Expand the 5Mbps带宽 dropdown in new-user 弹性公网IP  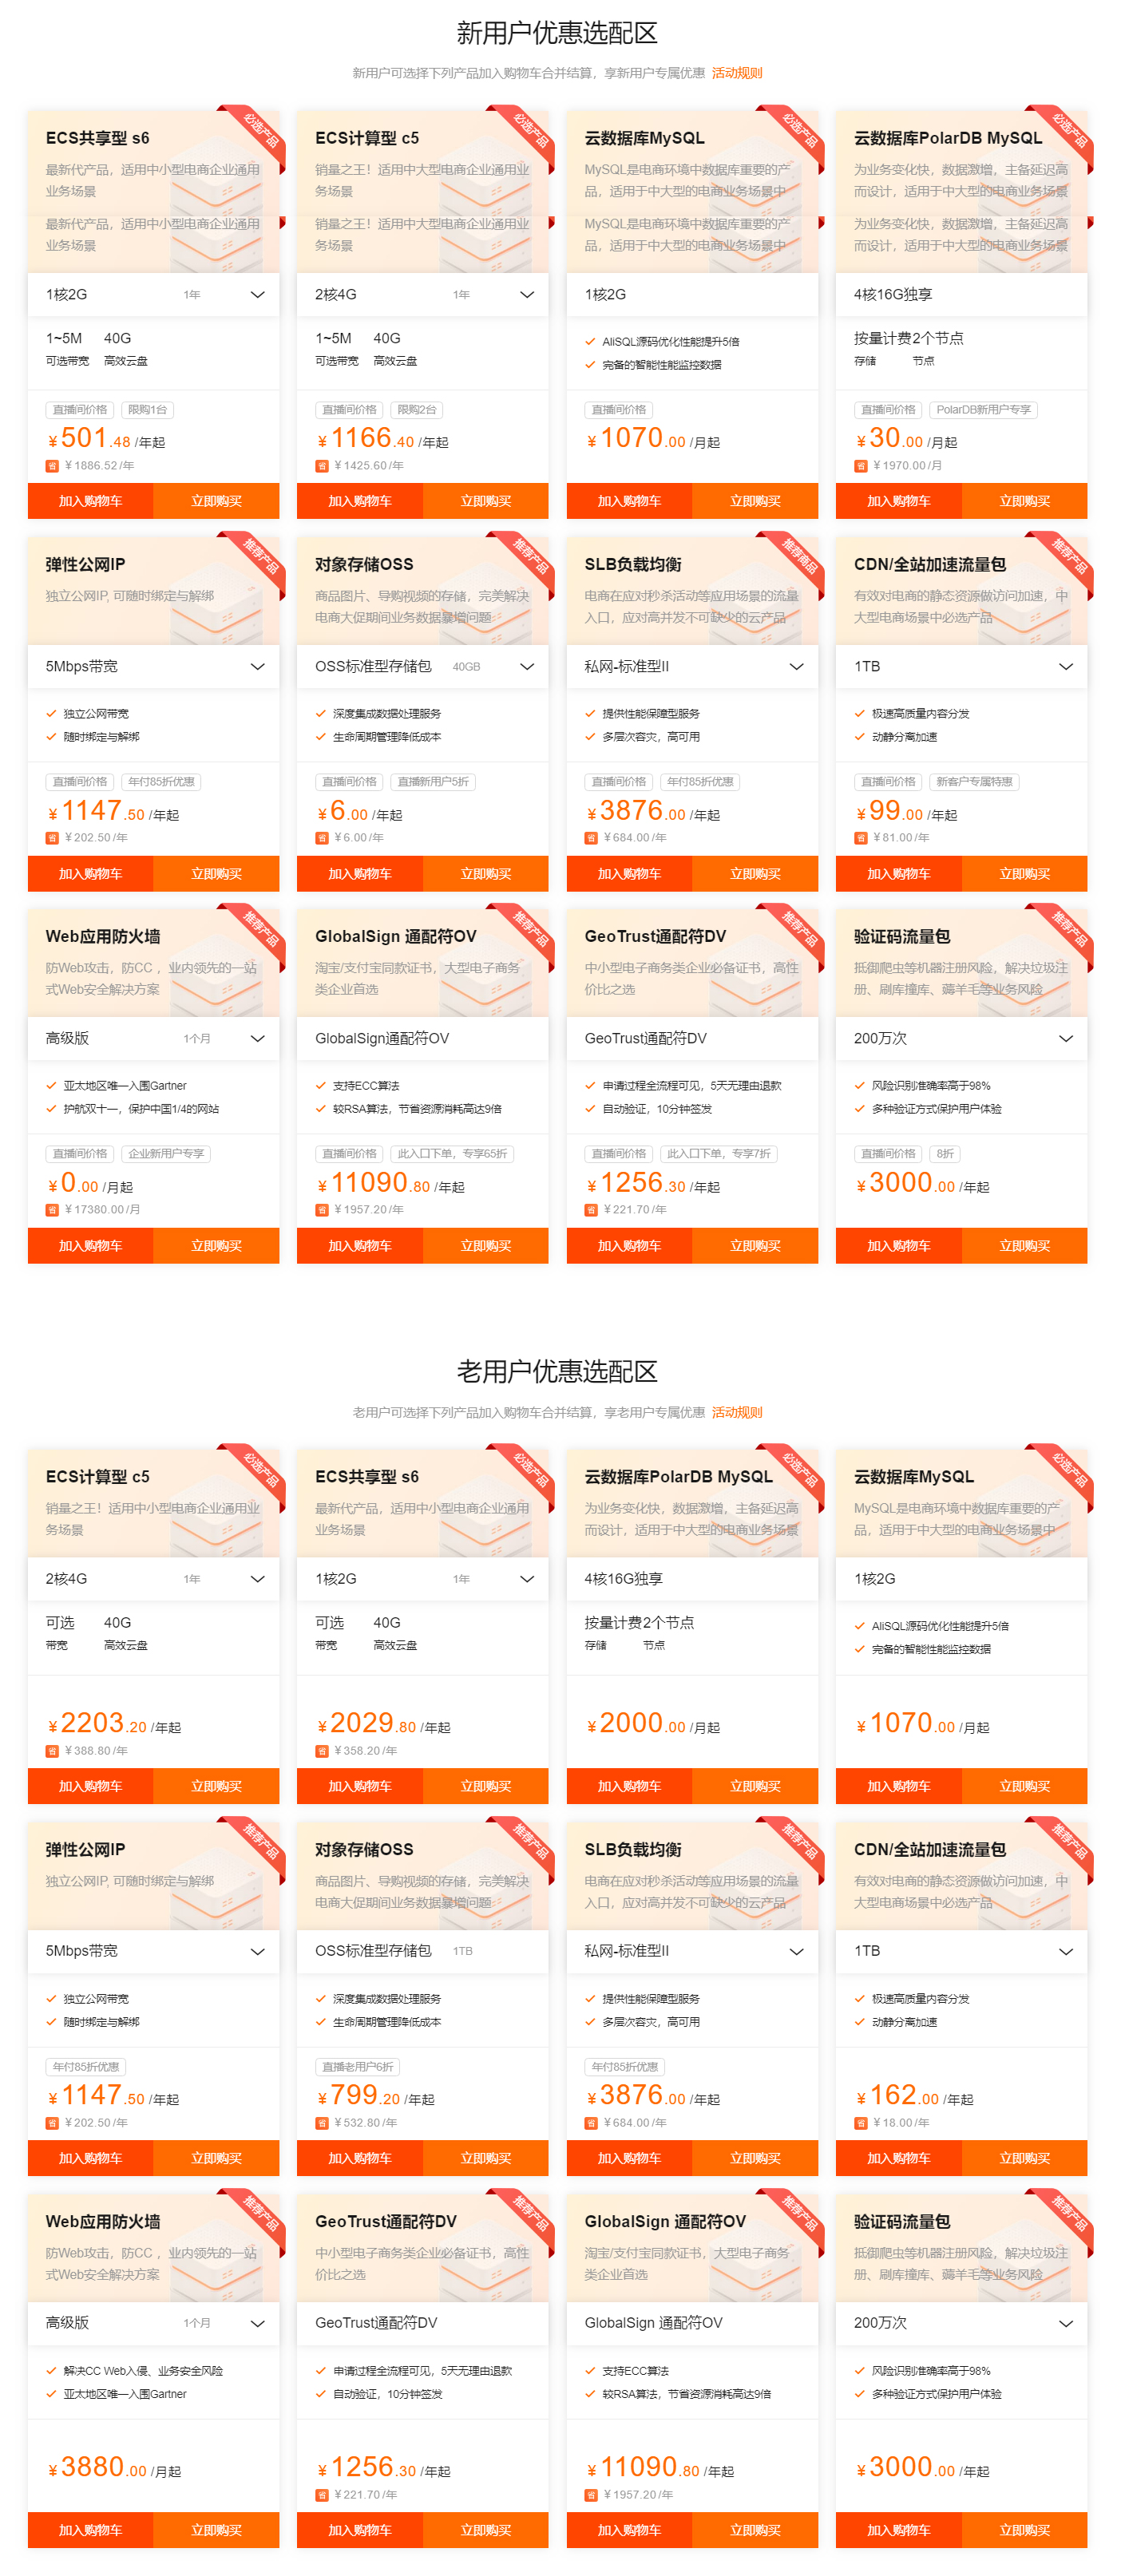click(153, 666)
